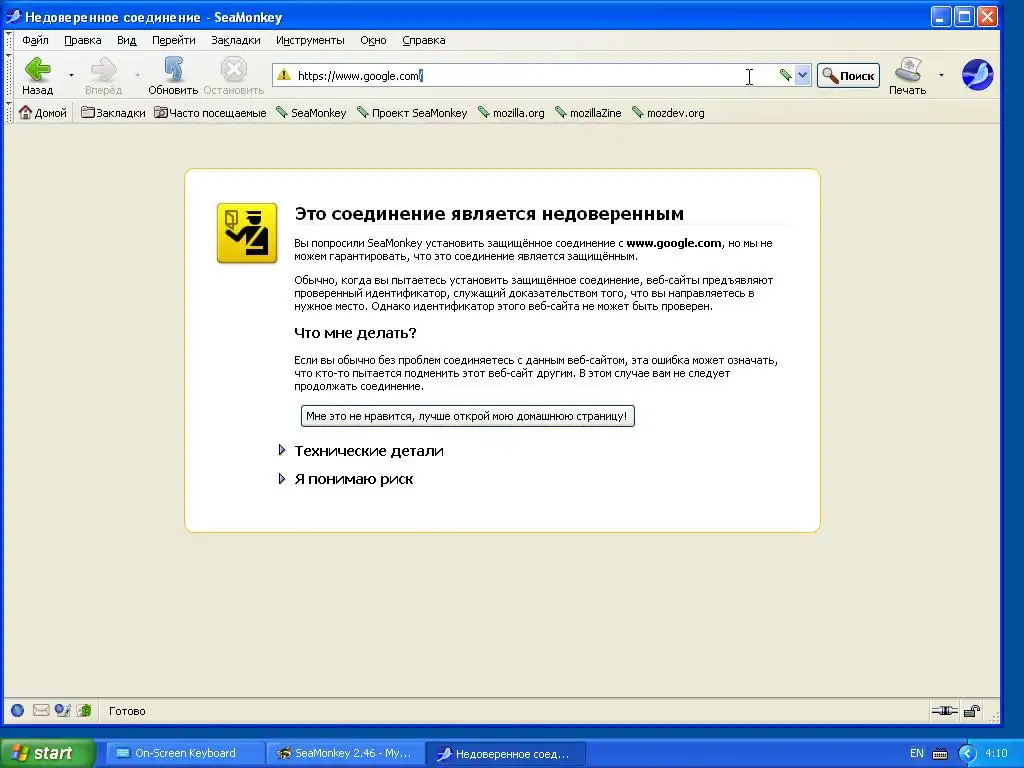Viewport: 1024px width, 768px height.
Task: Open the Перейти menu
Action: [x=174, y=40]
